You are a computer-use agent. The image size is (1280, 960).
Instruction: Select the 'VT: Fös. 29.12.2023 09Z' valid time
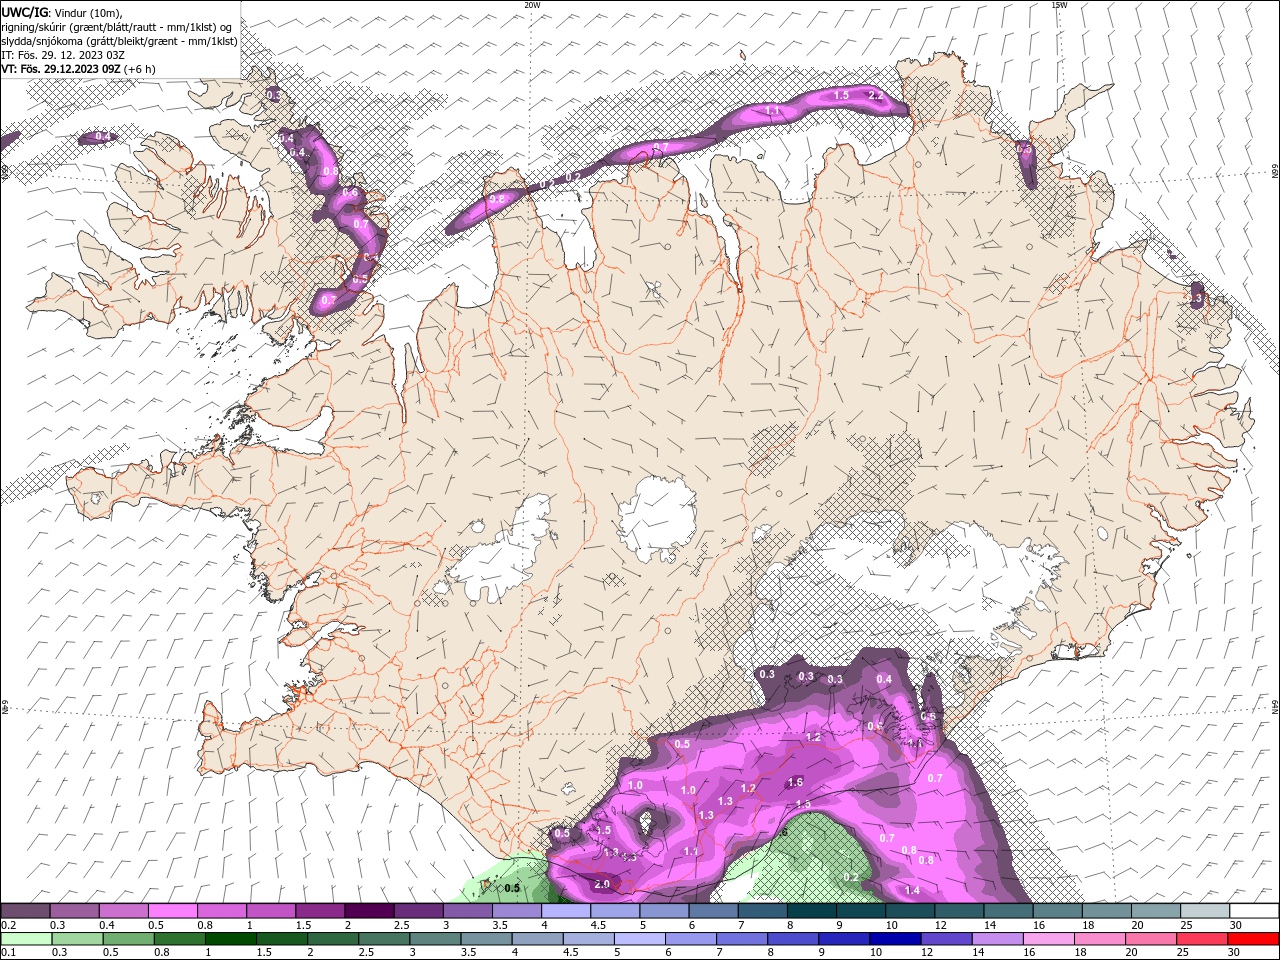(61, 69)
